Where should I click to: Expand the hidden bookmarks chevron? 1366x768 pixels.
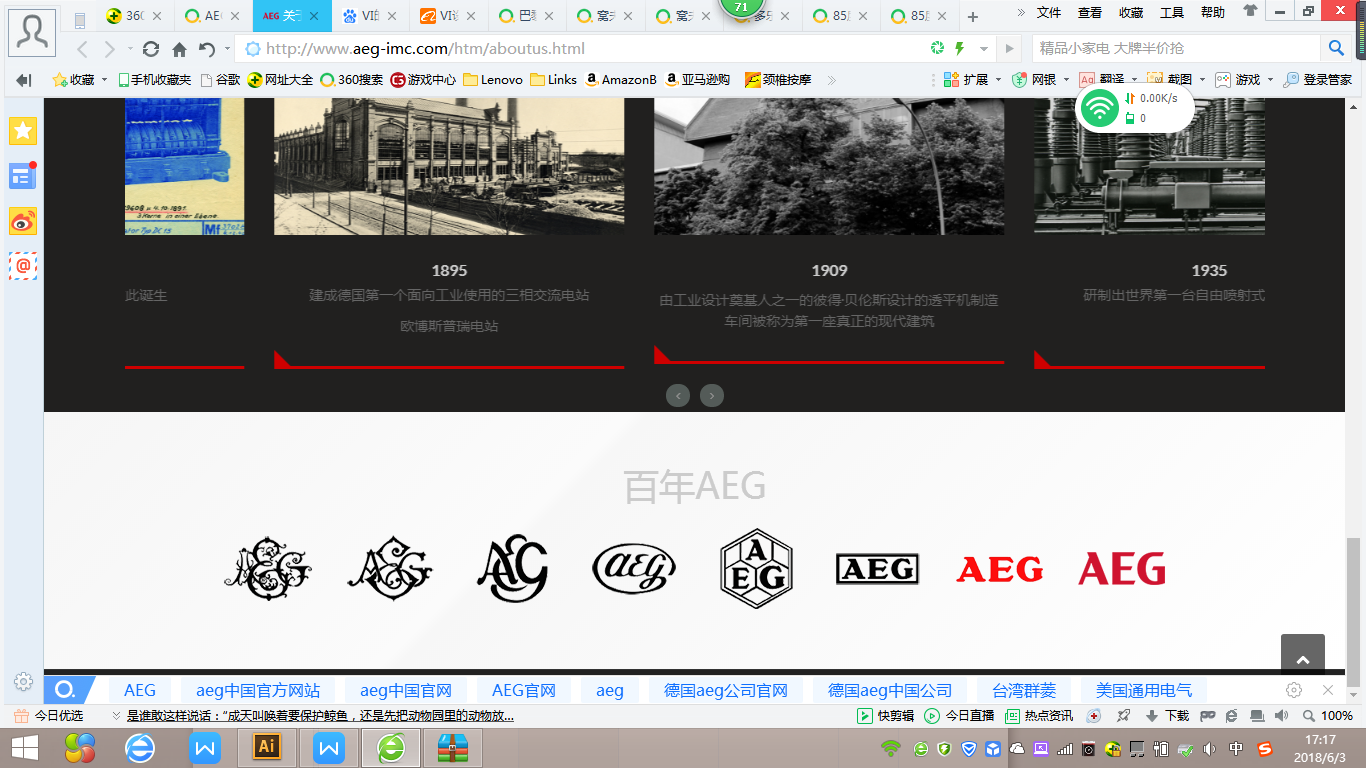click(831, 80)
